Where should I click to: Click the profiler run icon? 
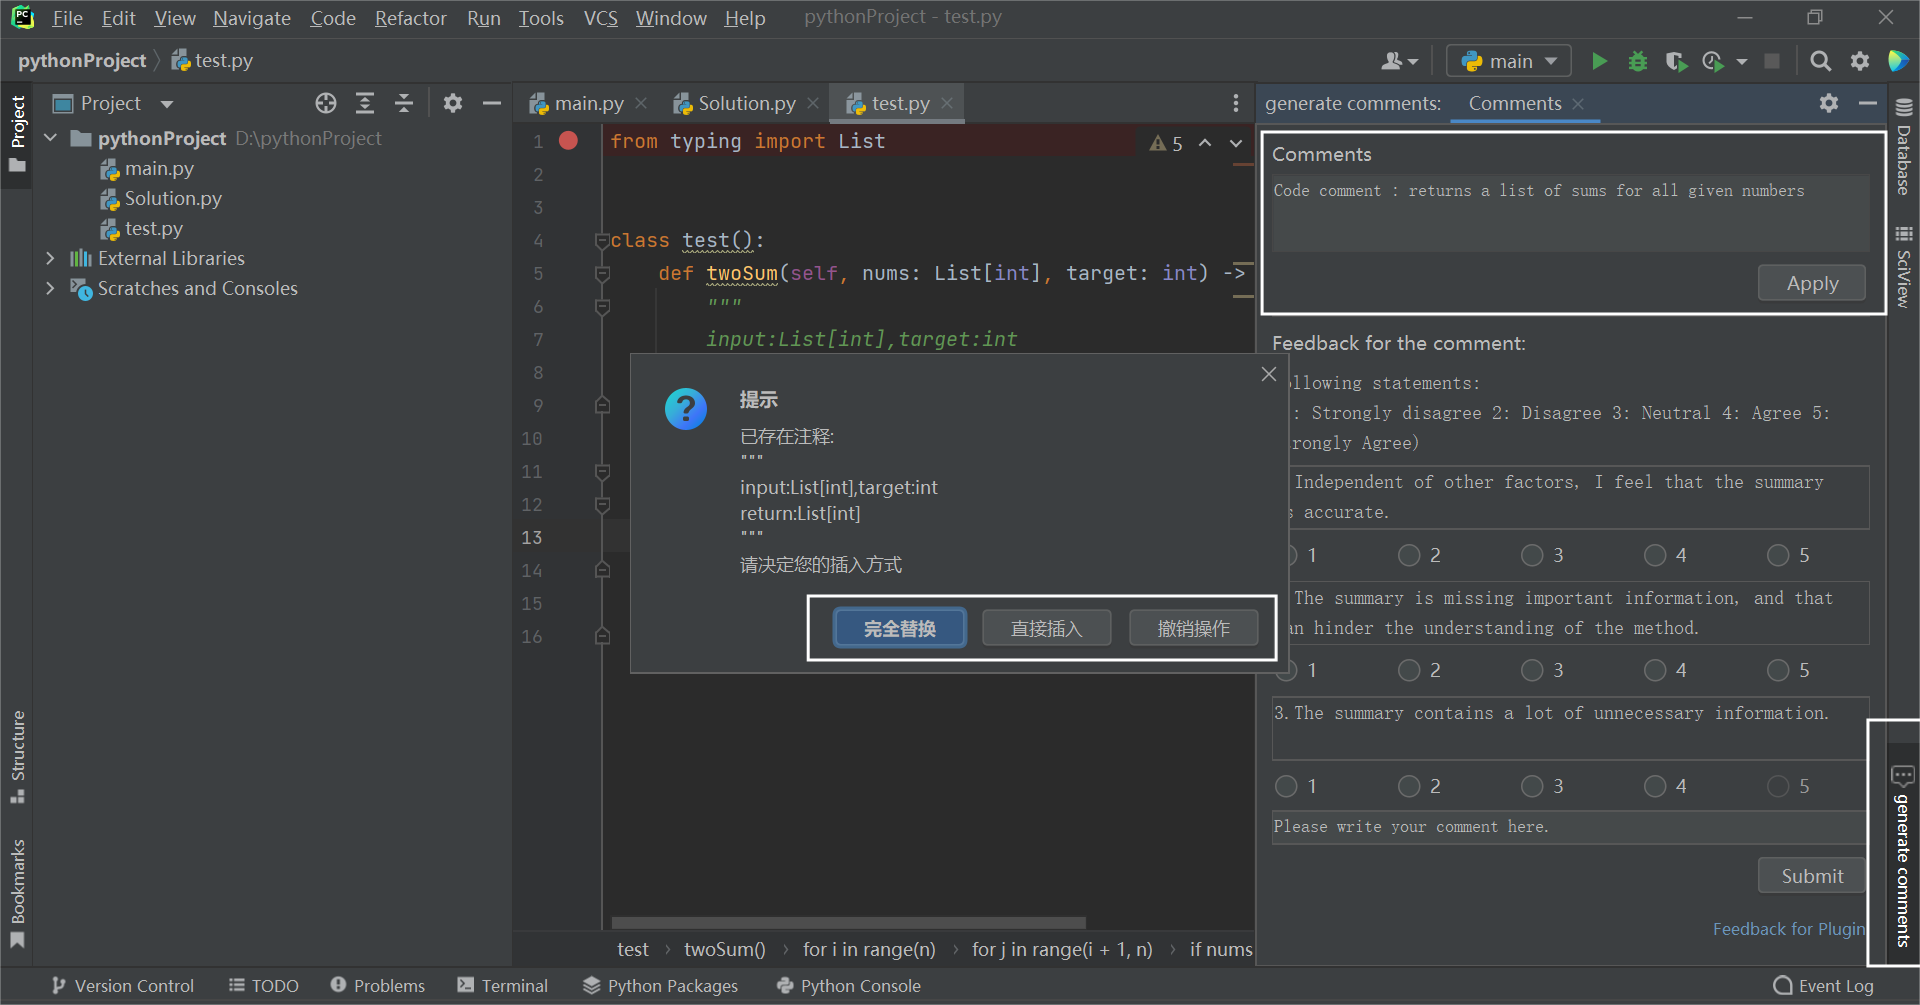1713,61
